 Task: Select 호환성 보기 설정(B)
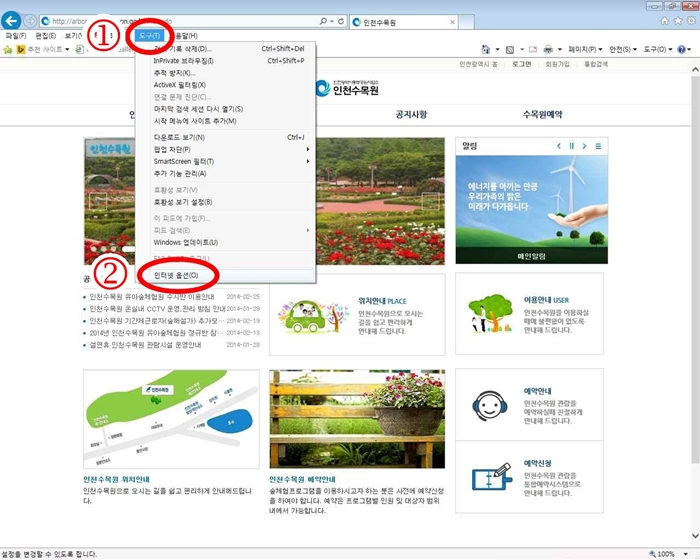coord(225,202)
